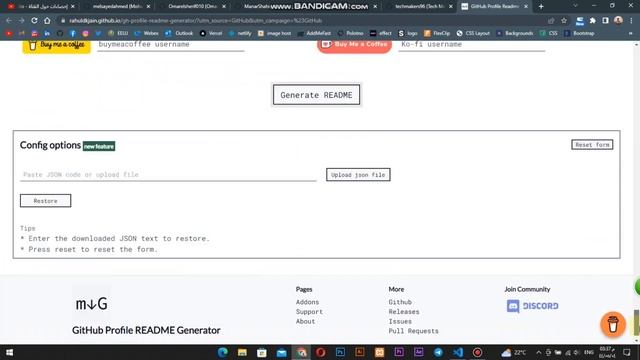Screen dimensions: 640x360
Task: Switch to the Omarelsherif010 tab
Action: tap(192, 7)
